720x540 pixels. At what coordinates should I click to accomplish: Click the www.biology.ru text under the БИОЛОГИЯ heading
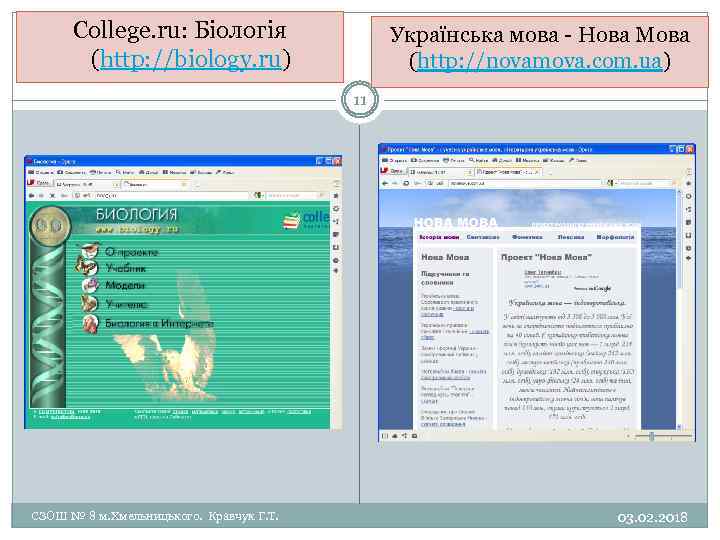click(137, 229)
